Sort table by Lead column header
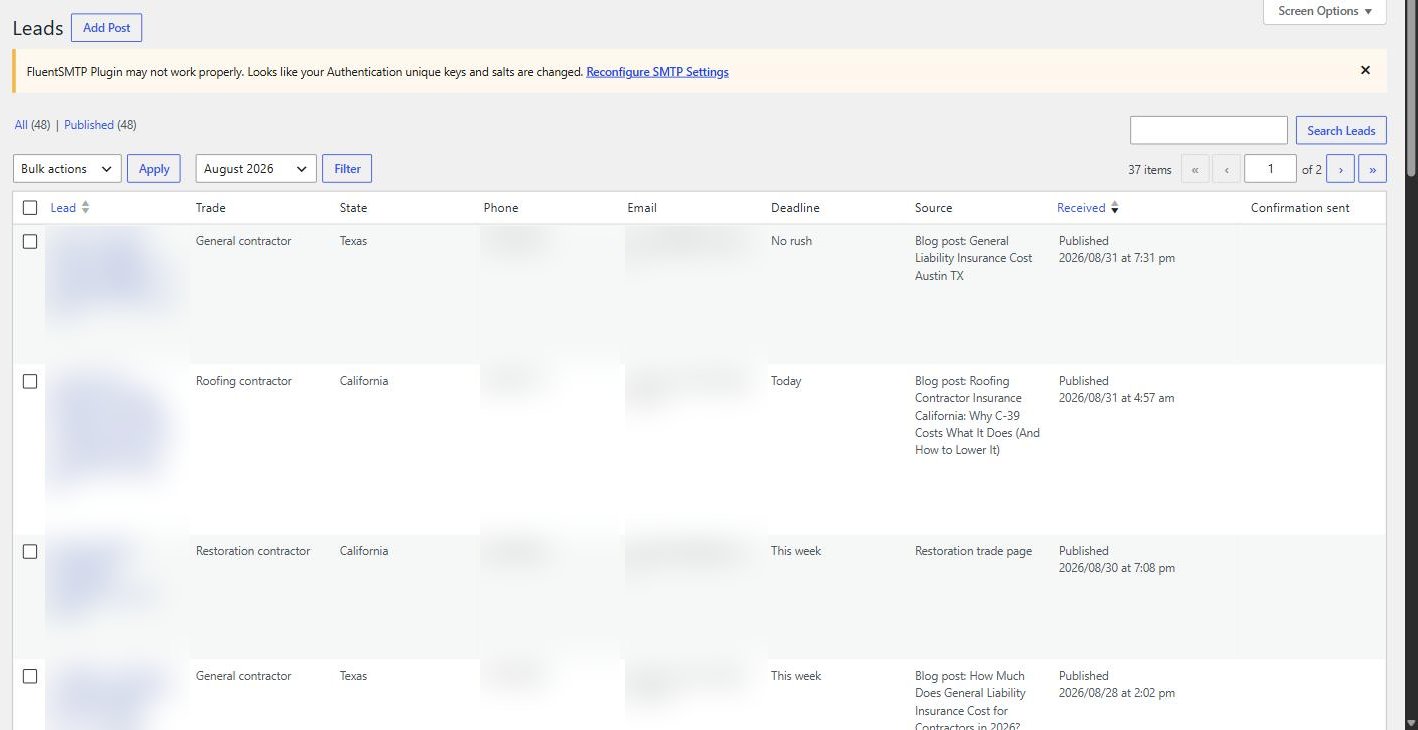 click(63, 208)
